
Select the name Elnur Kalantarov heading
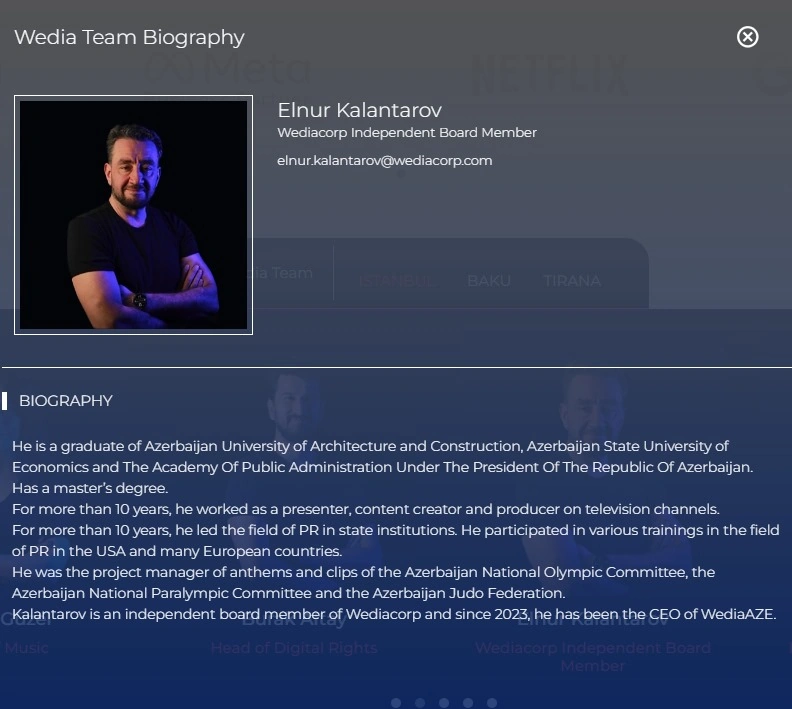[360, 110]
